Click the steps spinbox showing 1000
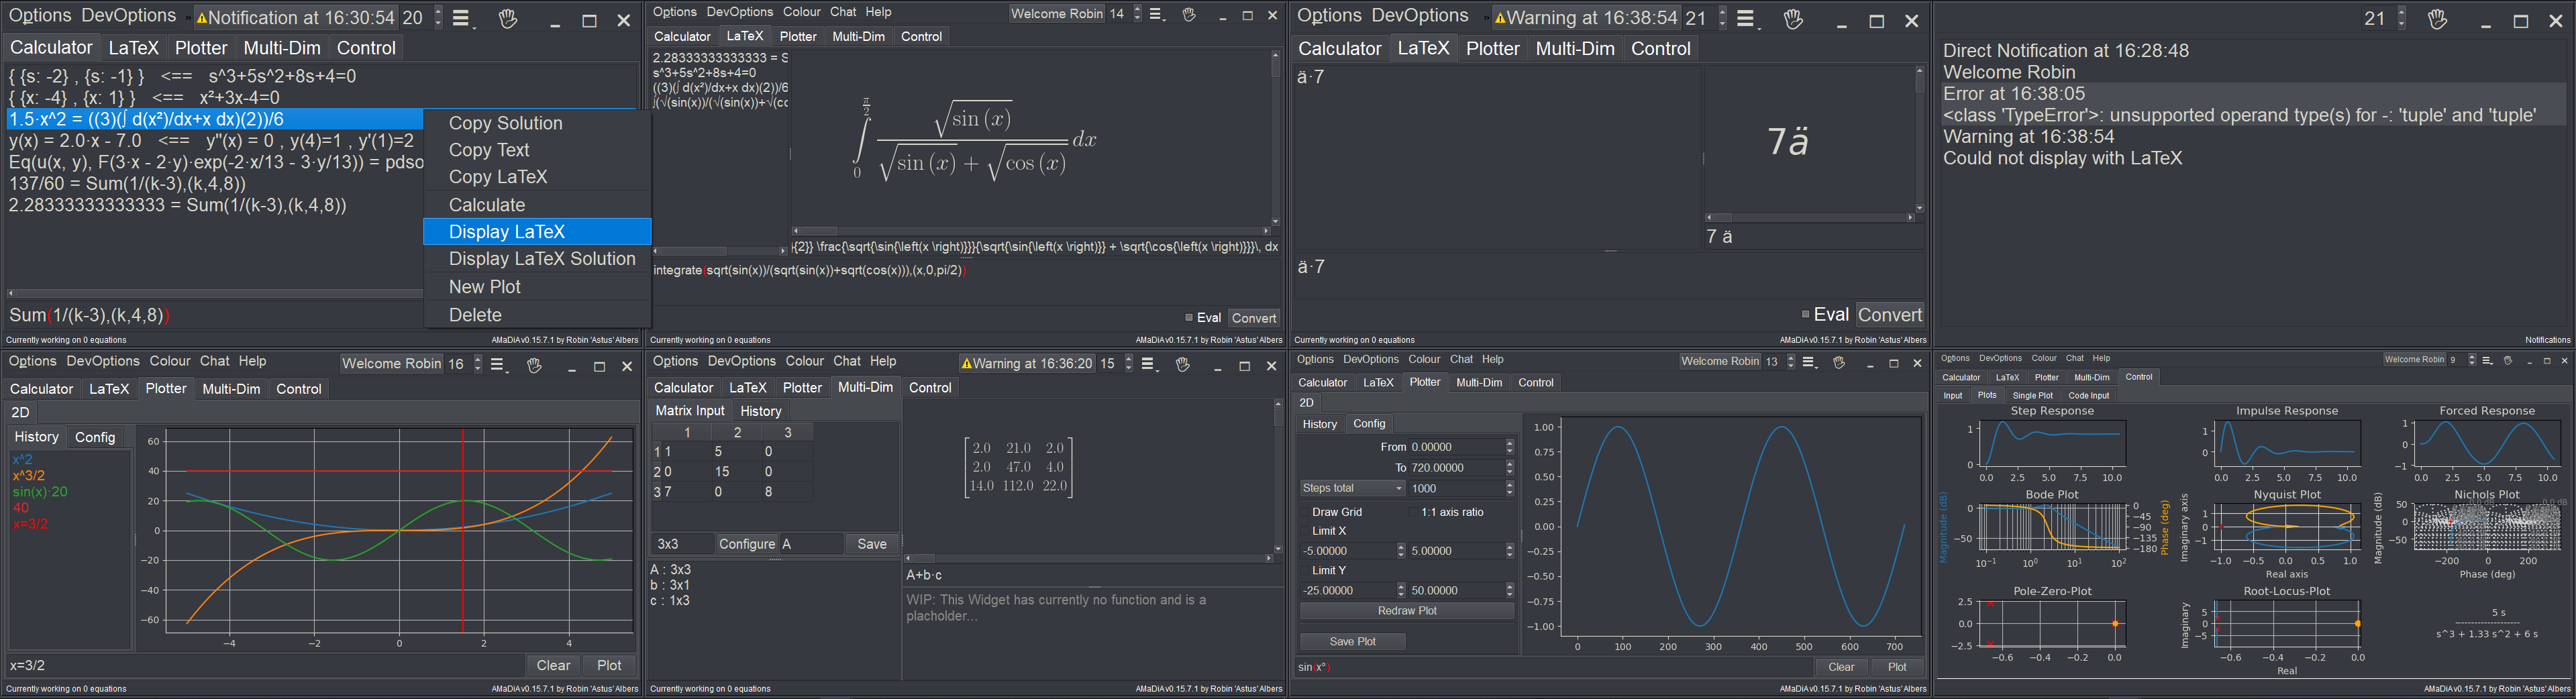This screenshot has width=2576, height=699. (1461, 488)
